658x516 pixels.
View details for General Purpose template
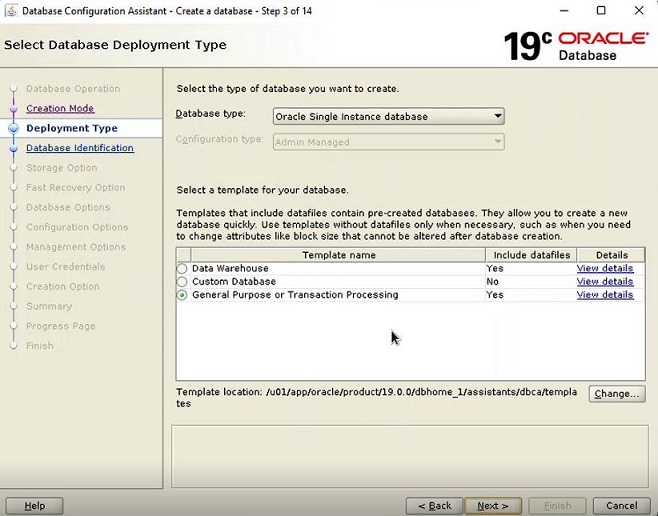(604, 295)
